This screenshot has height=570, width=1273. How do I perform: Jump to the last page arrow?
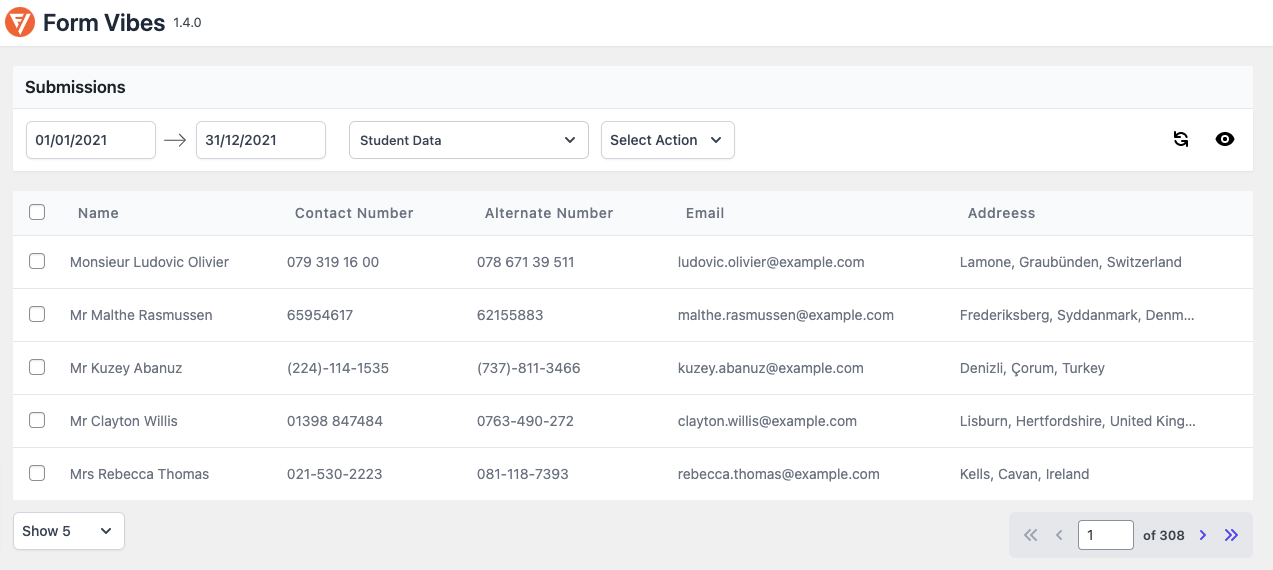coord(1231,535)
